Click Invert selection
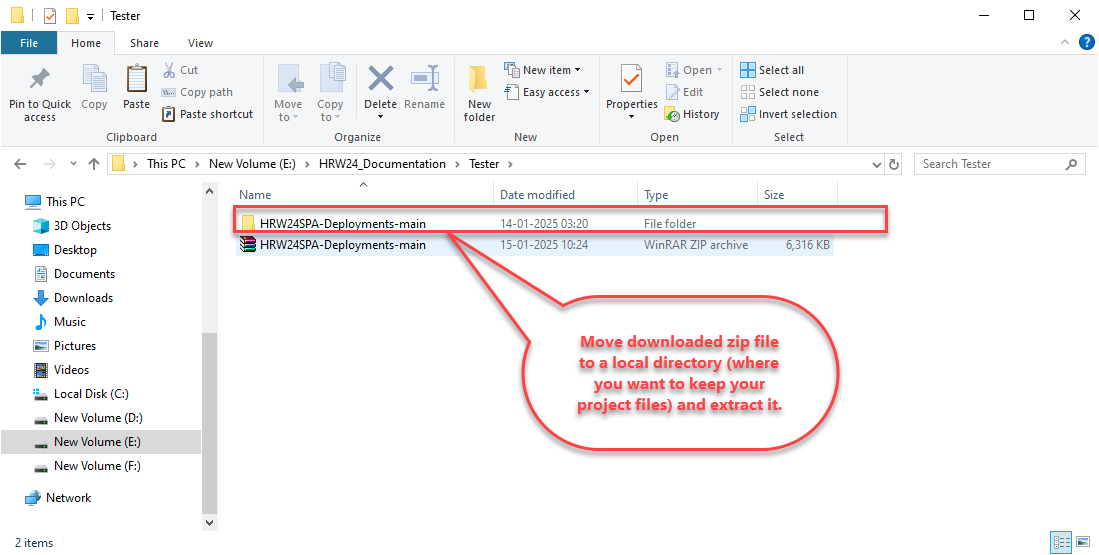The width and height of the screenshot is (1099, 555). (789, 114)
